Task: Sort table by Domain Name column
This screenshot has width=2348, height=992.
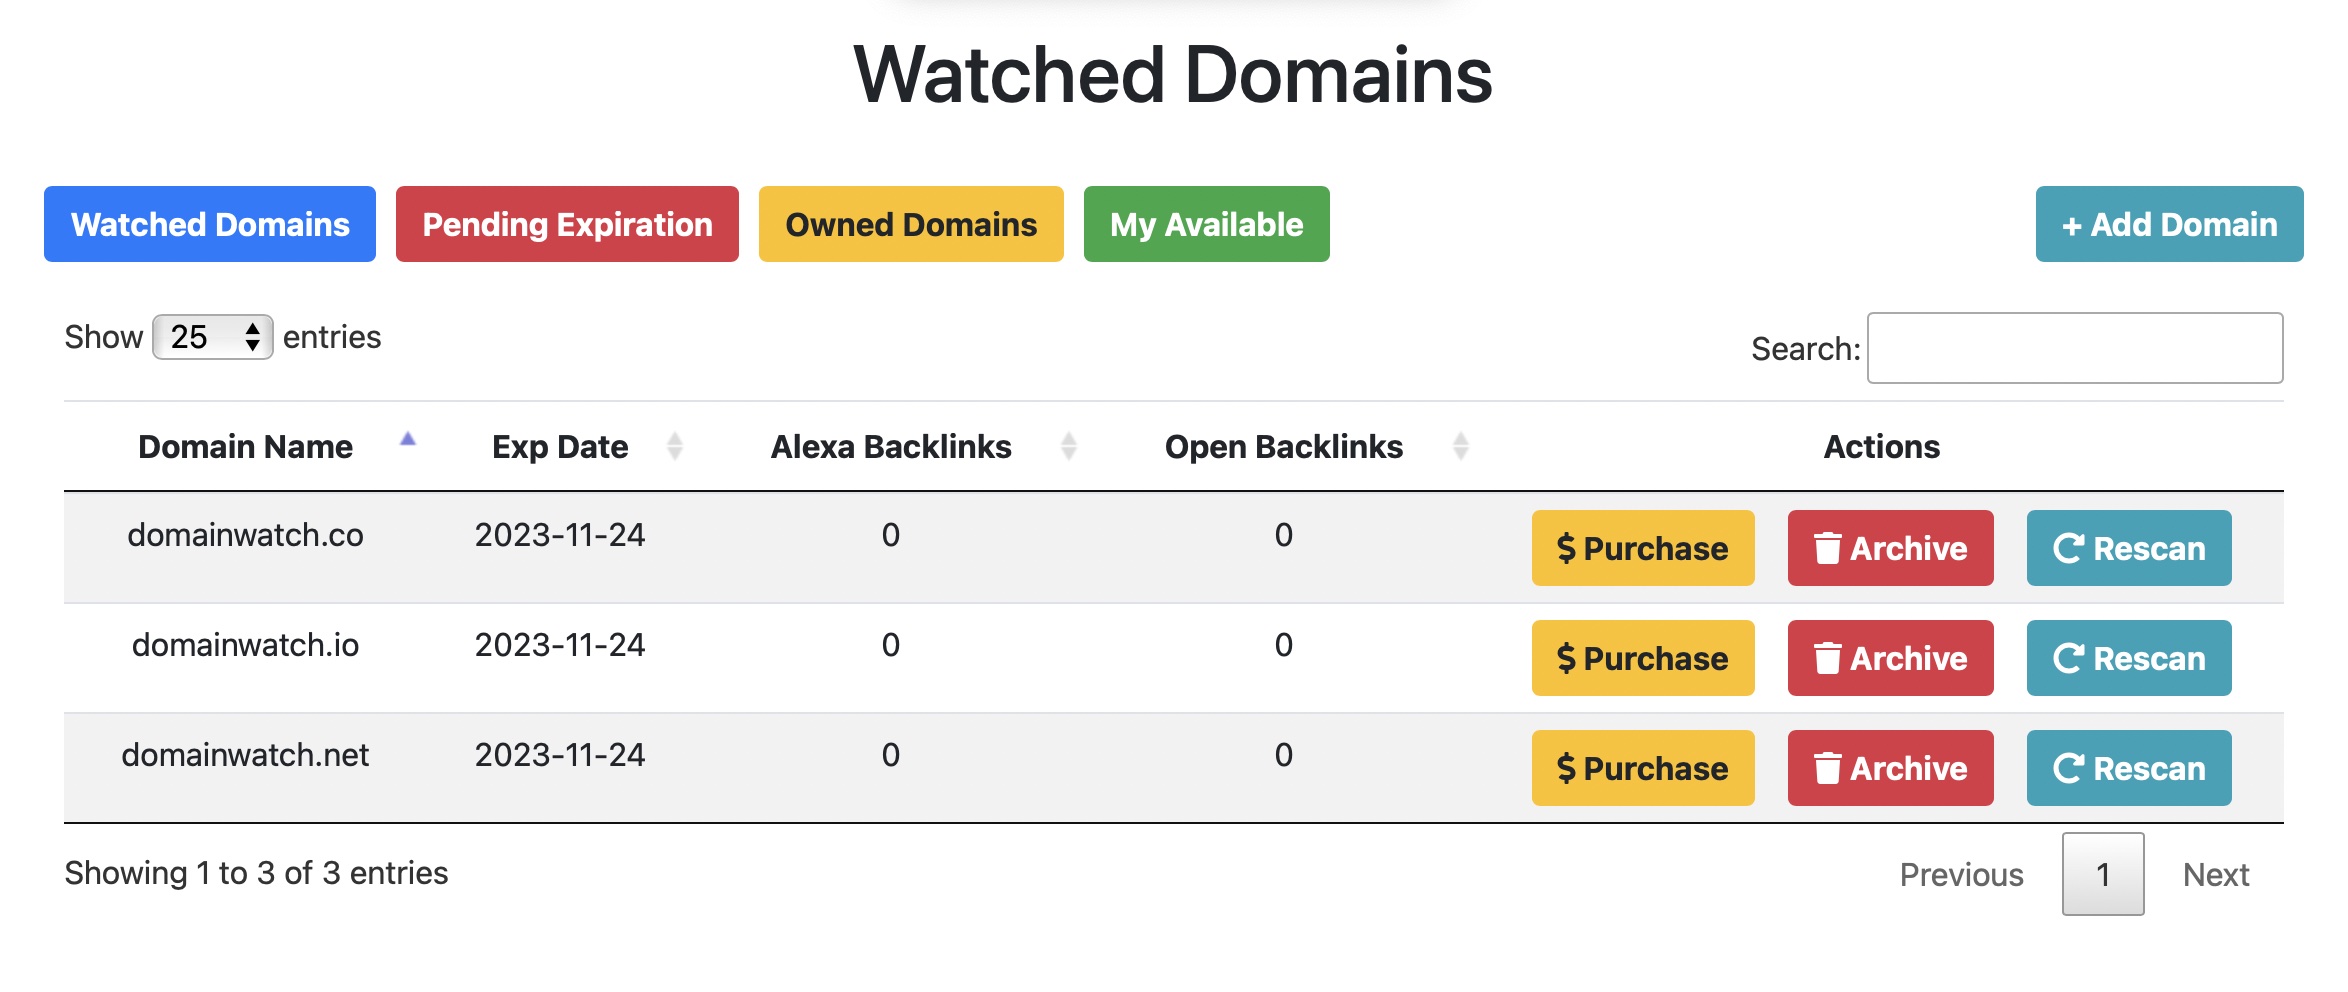Action: (x=246, y=446)
